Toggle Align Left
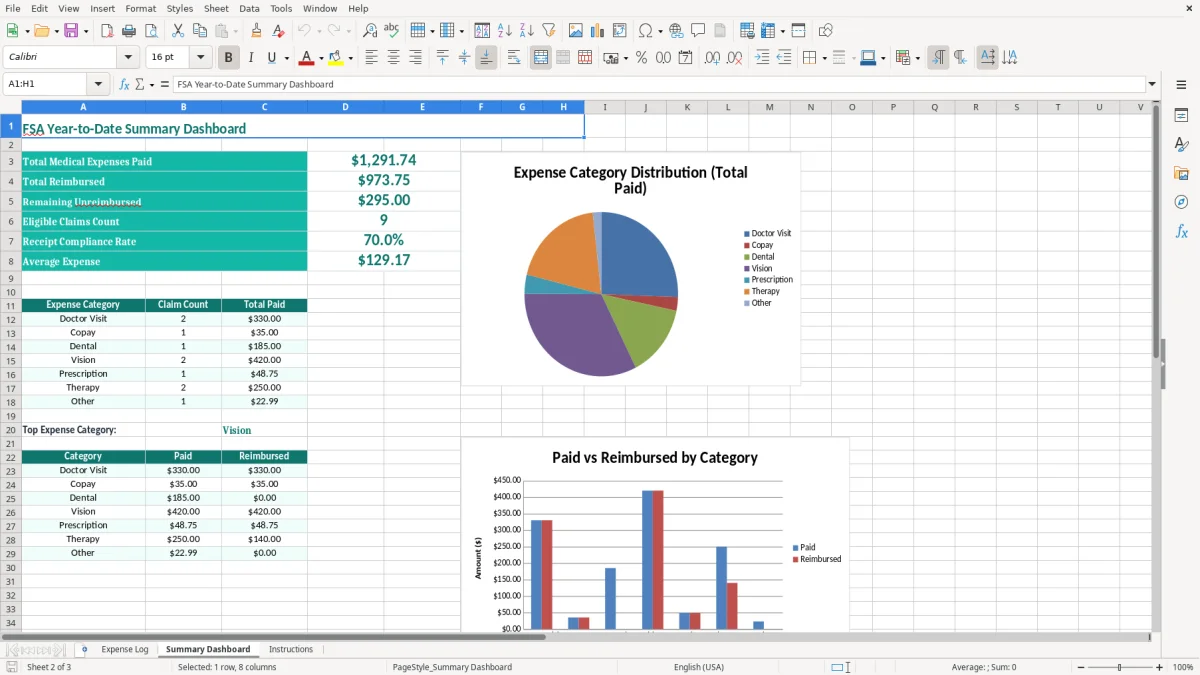 tap(372, 58)
